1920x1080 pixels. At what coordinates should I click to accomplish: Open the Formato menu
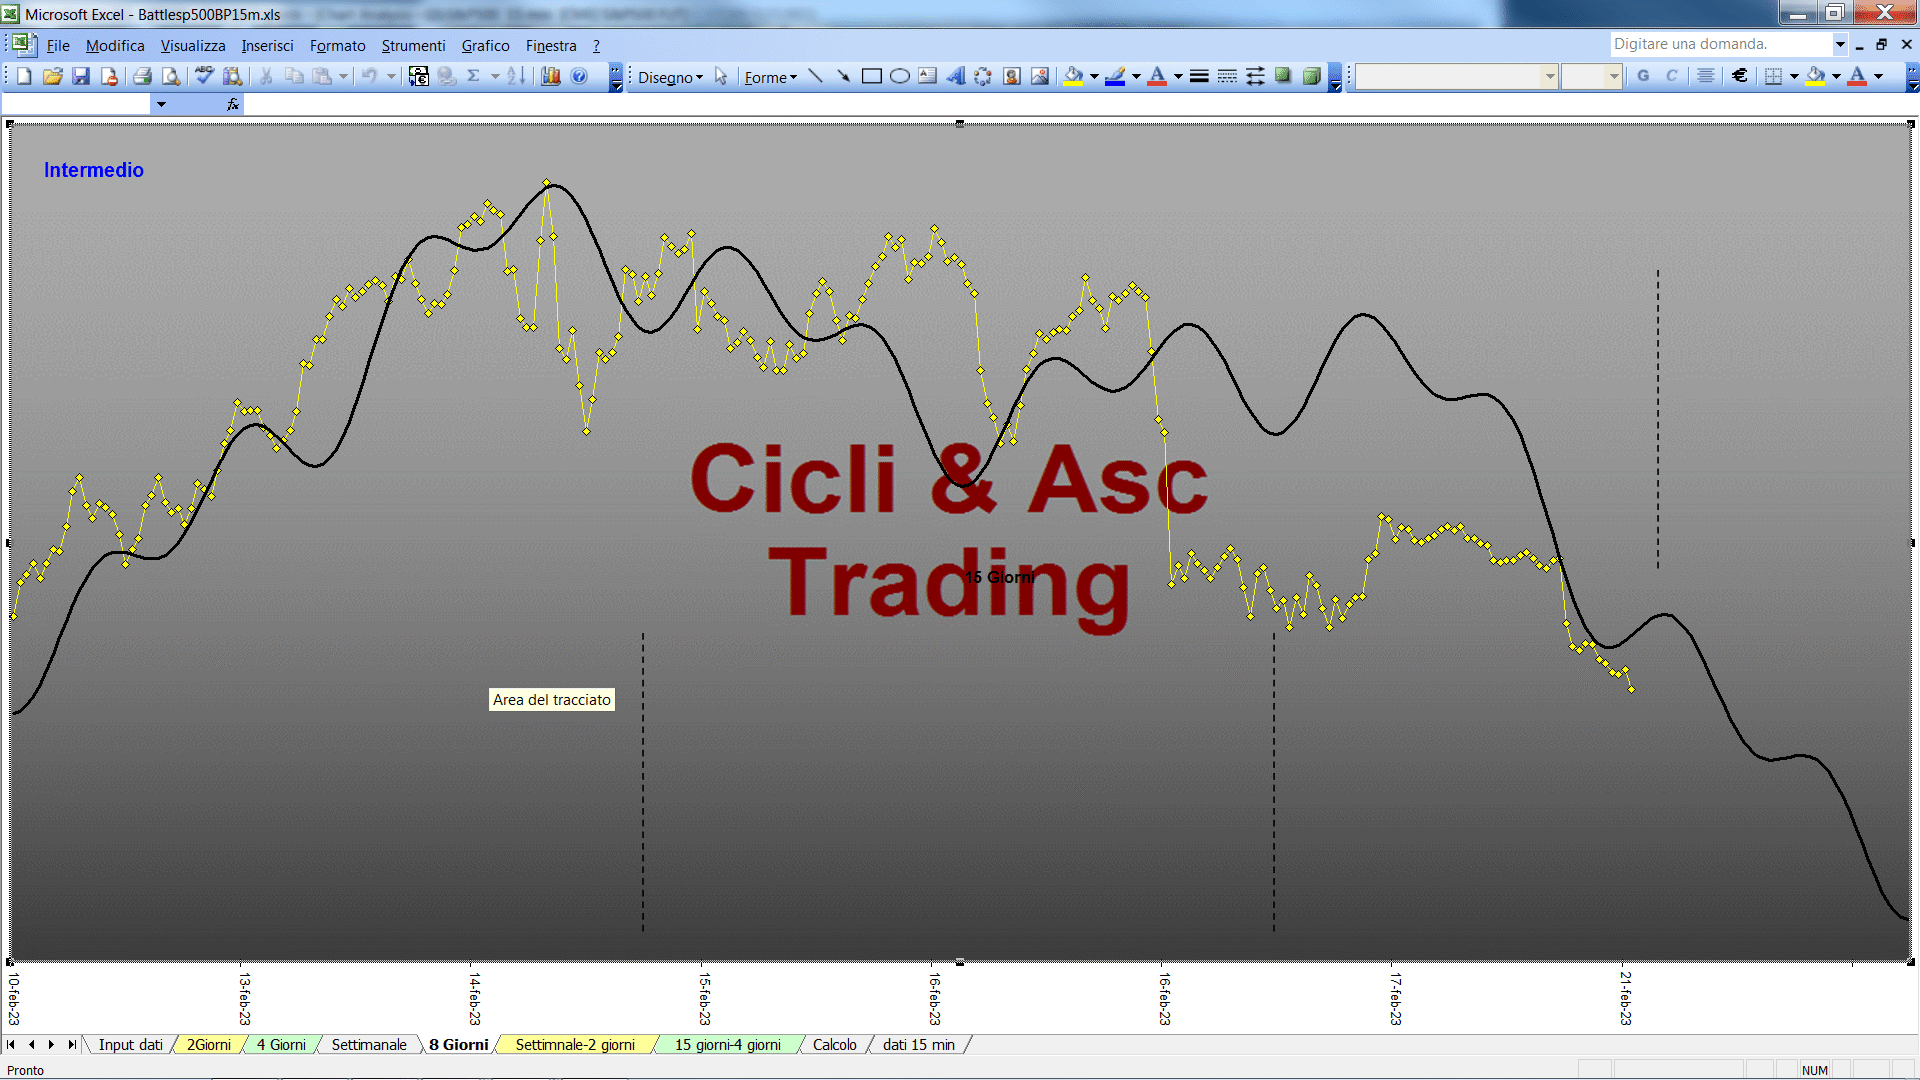338,45
